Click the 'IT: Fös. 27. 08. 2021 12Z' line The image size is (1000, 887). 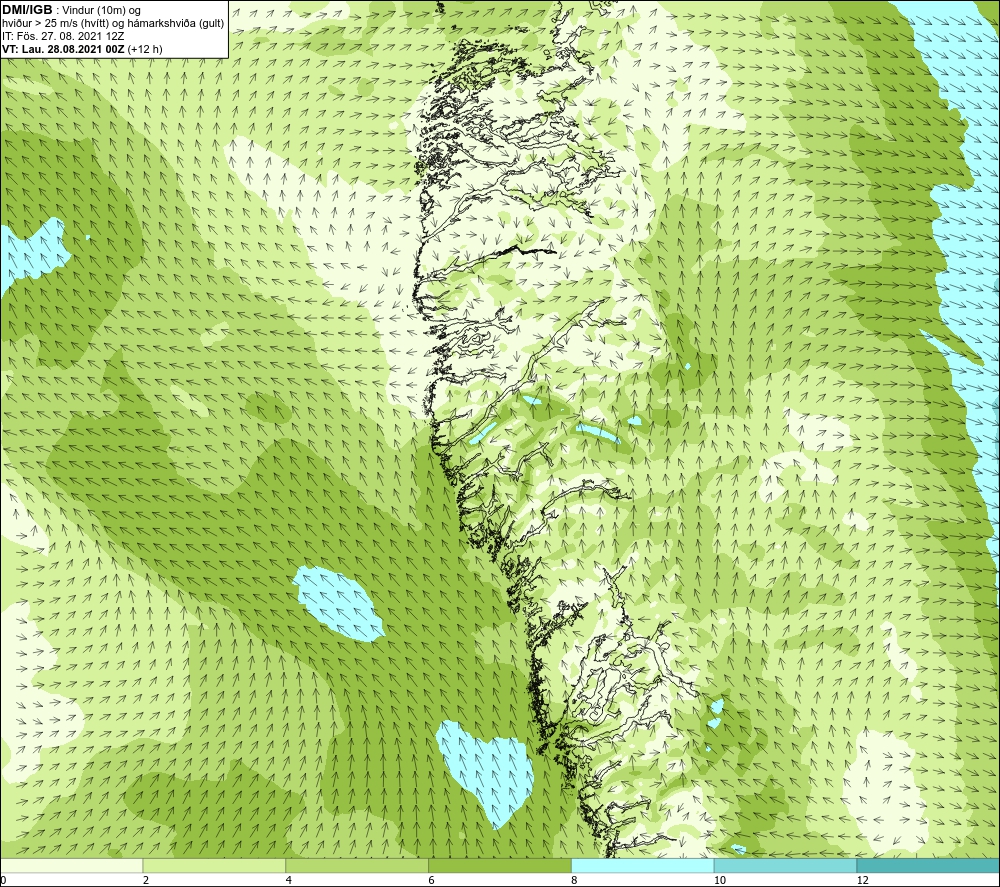(x=63, y=36)
